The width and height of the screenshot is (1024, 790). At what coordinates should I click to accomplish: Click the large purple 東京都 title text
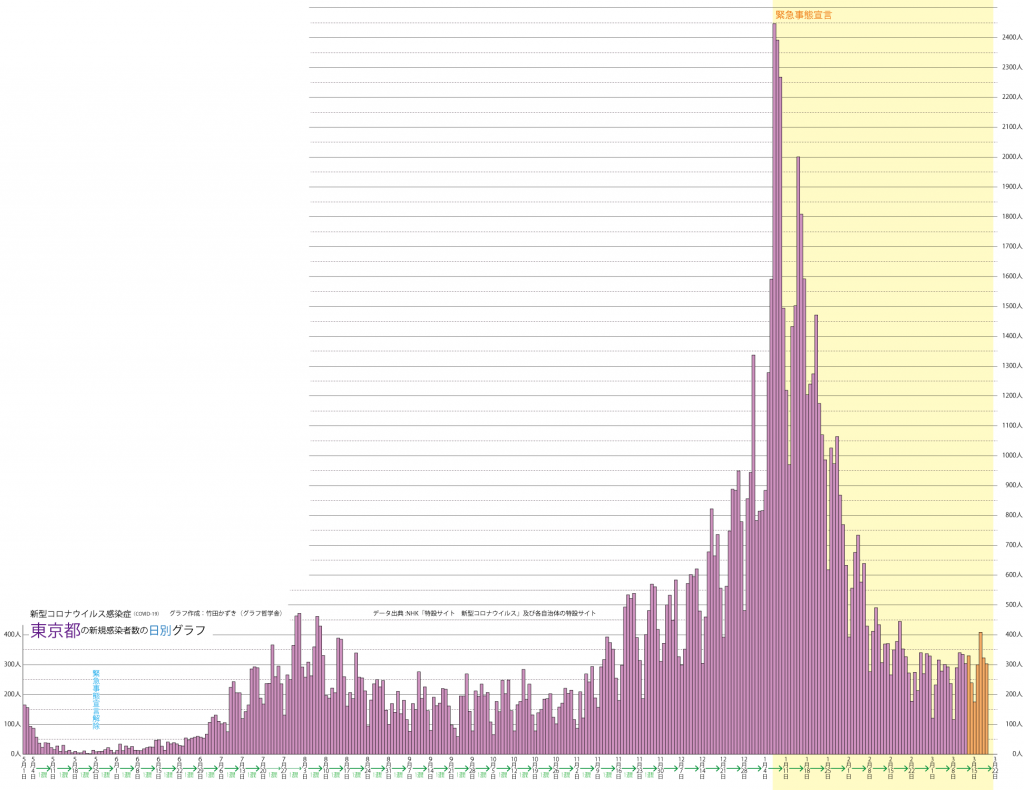[x=52, y=631]
